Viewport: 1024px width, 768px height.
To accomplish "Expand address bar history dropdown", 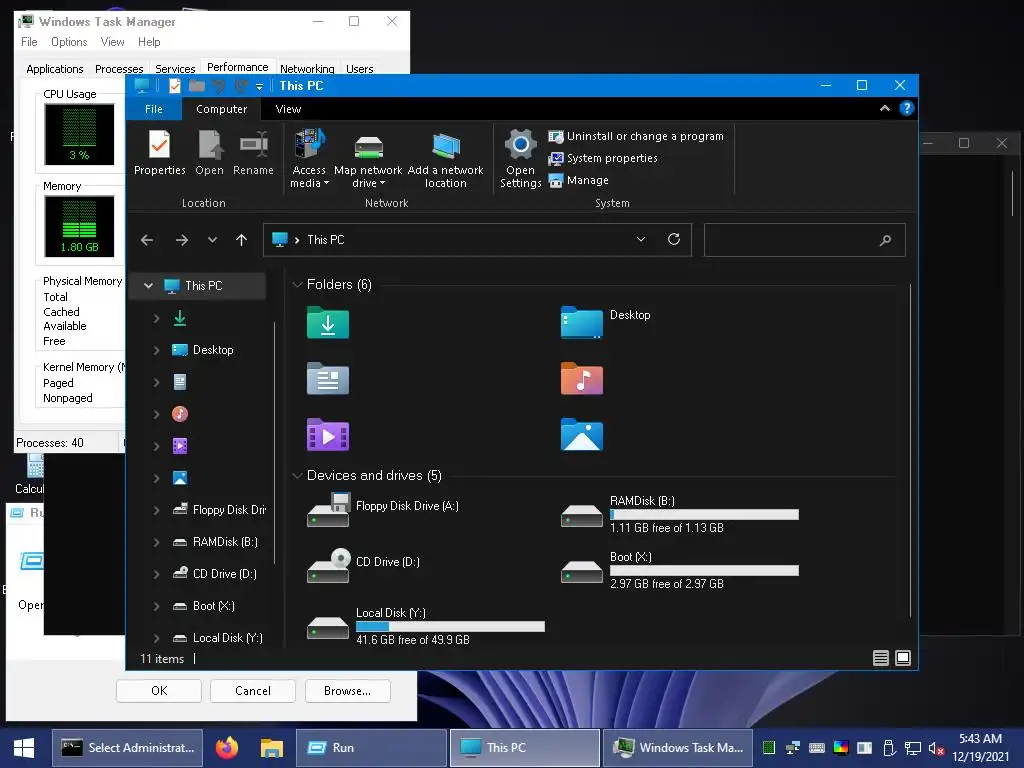I will [641, 239].
